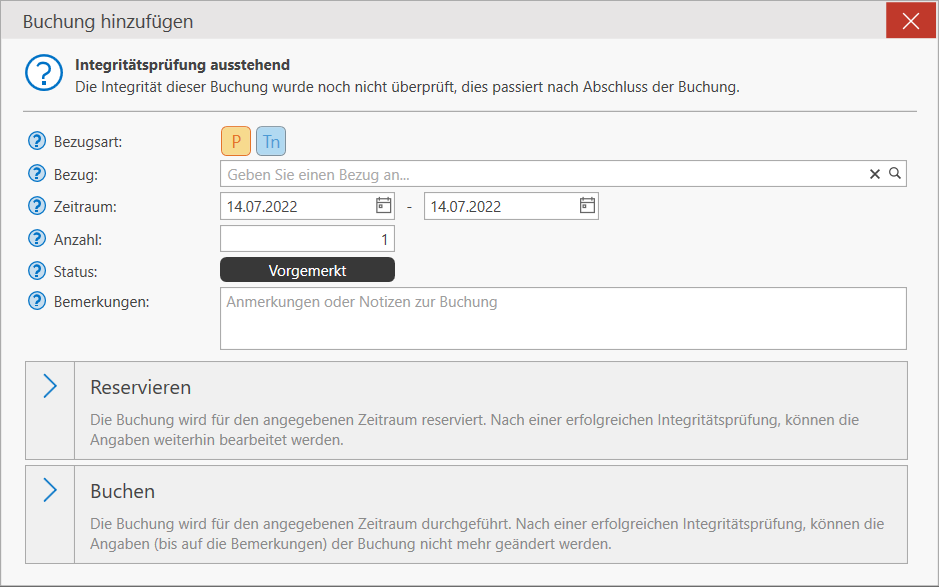Choose the Reservieren command
The image size is (939, 587).
coord(467,410)
